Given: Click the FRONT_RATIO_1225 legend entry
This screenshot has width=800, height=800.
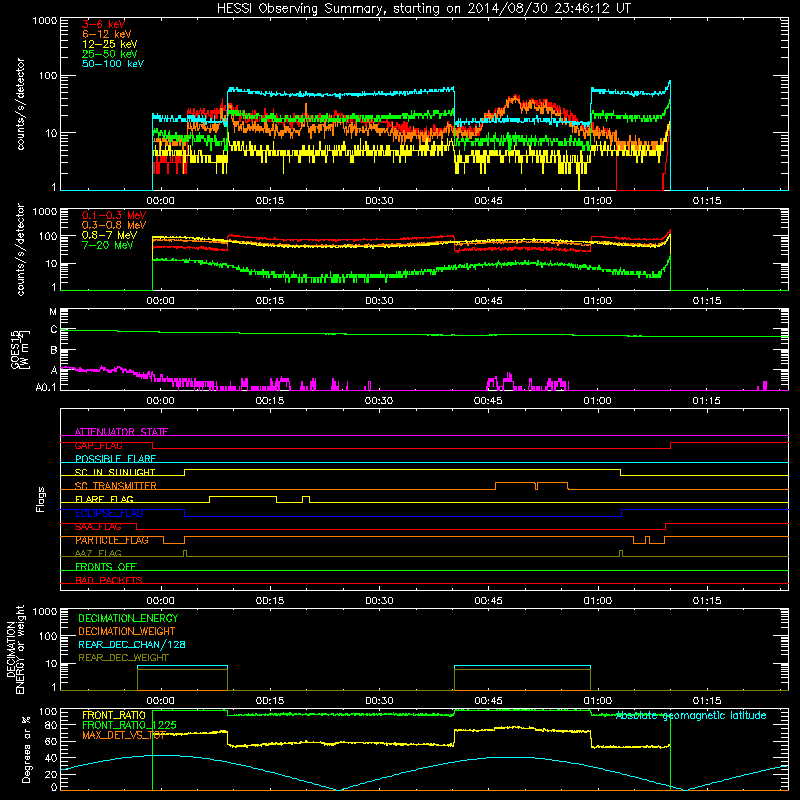Looking at the screenshot, I should click(129, 725).
